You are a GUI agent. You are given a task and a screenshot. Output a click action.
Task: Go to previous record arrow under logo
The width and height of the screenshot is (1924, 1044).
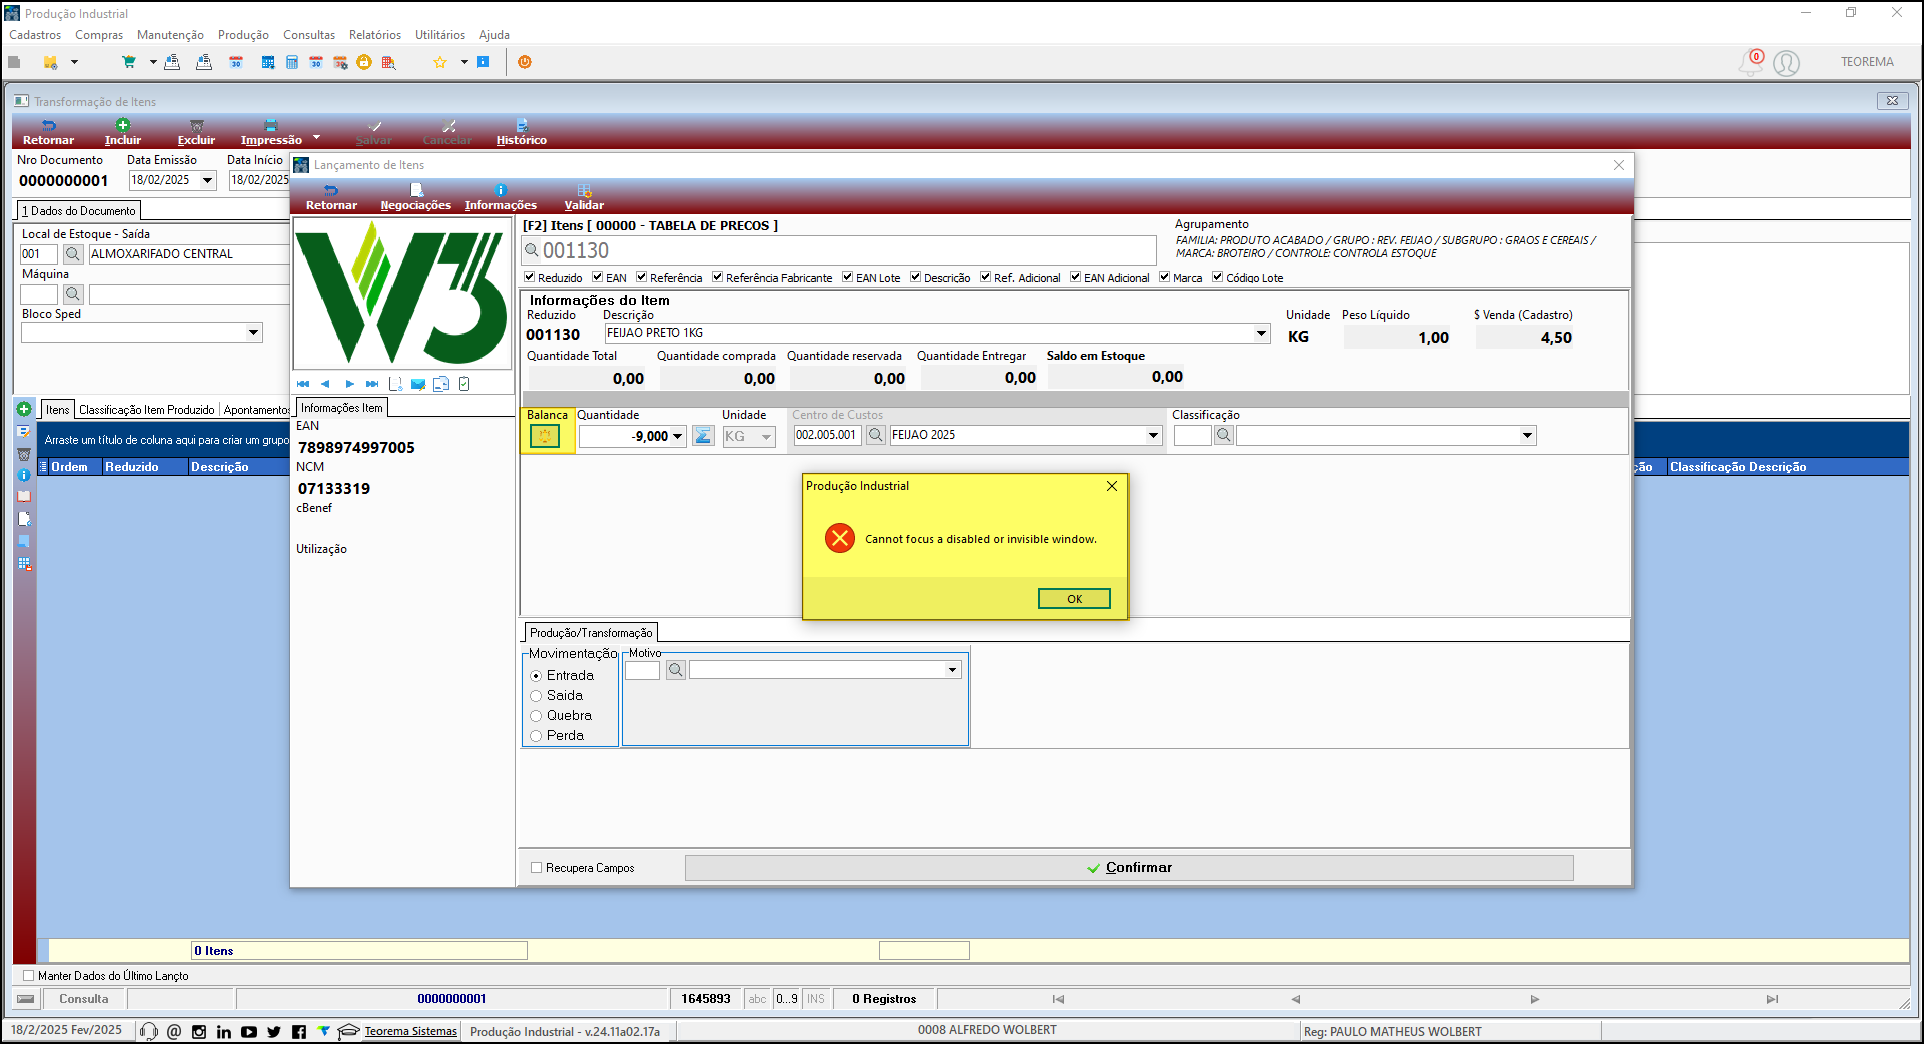click(325, 384)
